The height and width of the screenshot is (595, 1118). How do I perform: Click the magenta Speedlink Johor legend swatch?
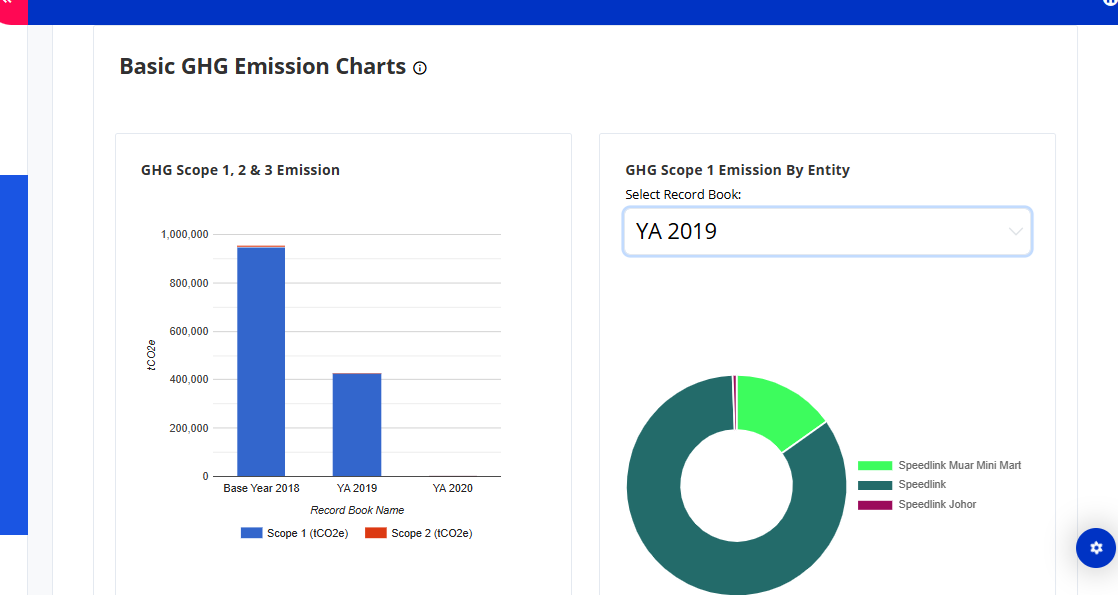click(x=874, y=505)
